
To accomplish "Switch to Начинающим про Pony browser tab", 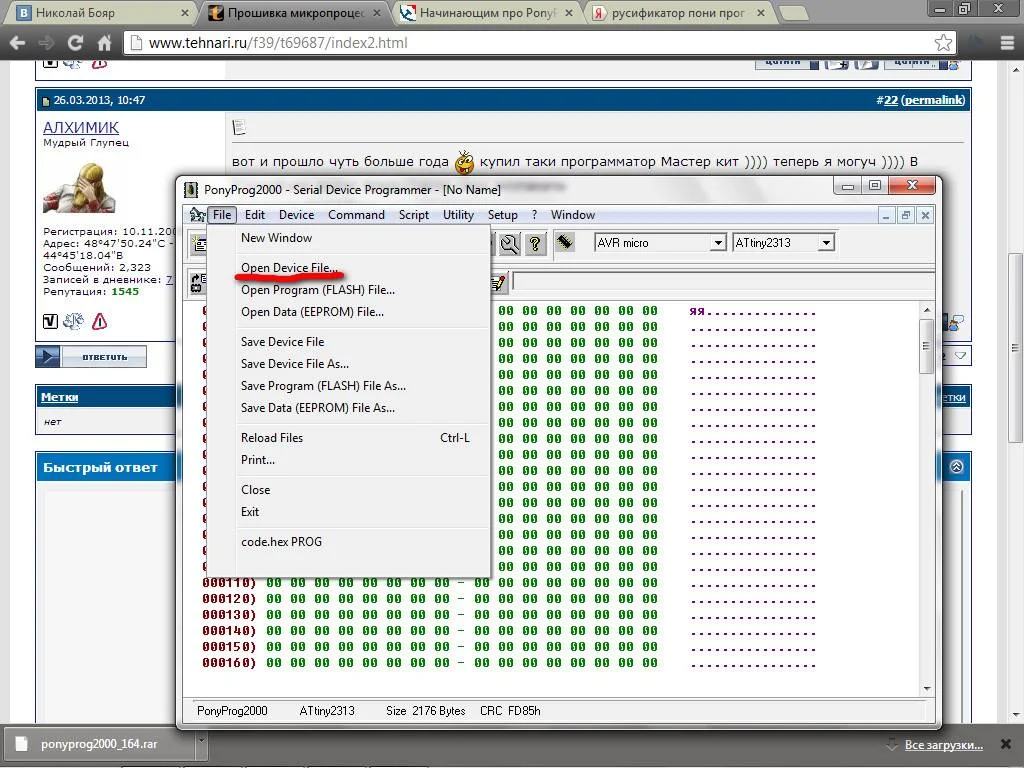I will (x=487, y=12).
